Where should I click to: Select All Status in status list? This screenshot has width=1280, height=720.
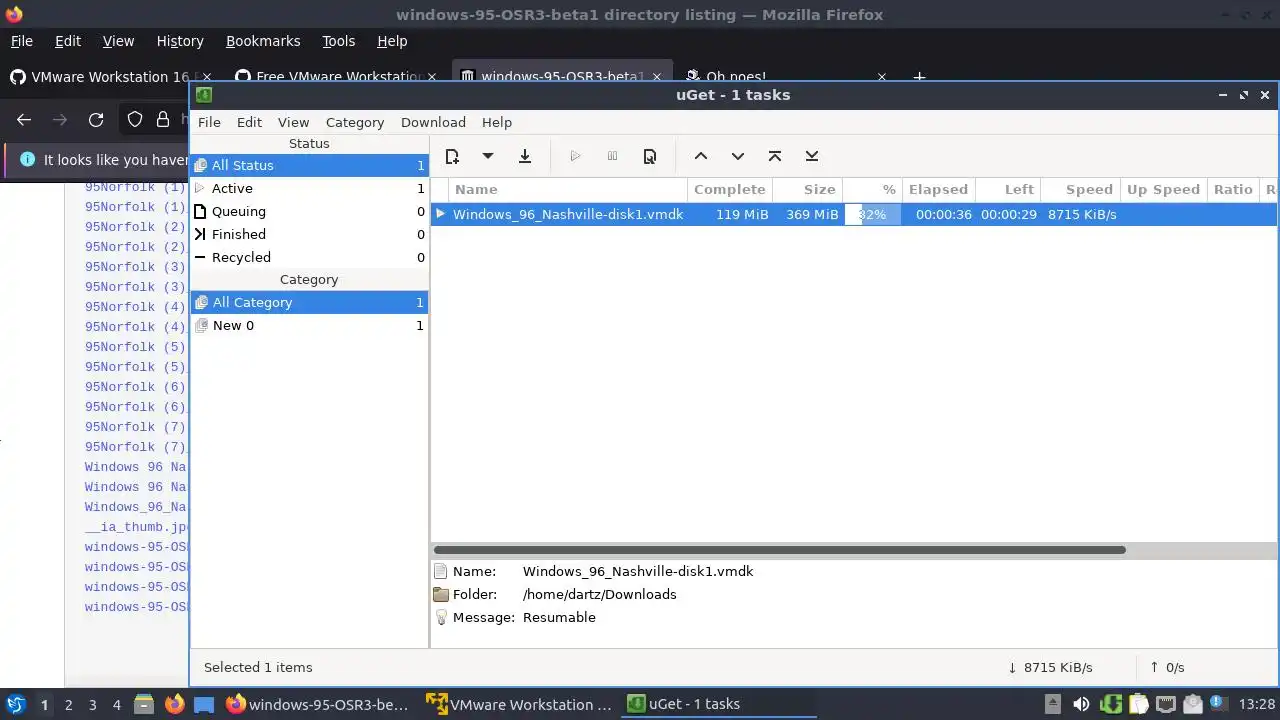(x=309, y=165)
